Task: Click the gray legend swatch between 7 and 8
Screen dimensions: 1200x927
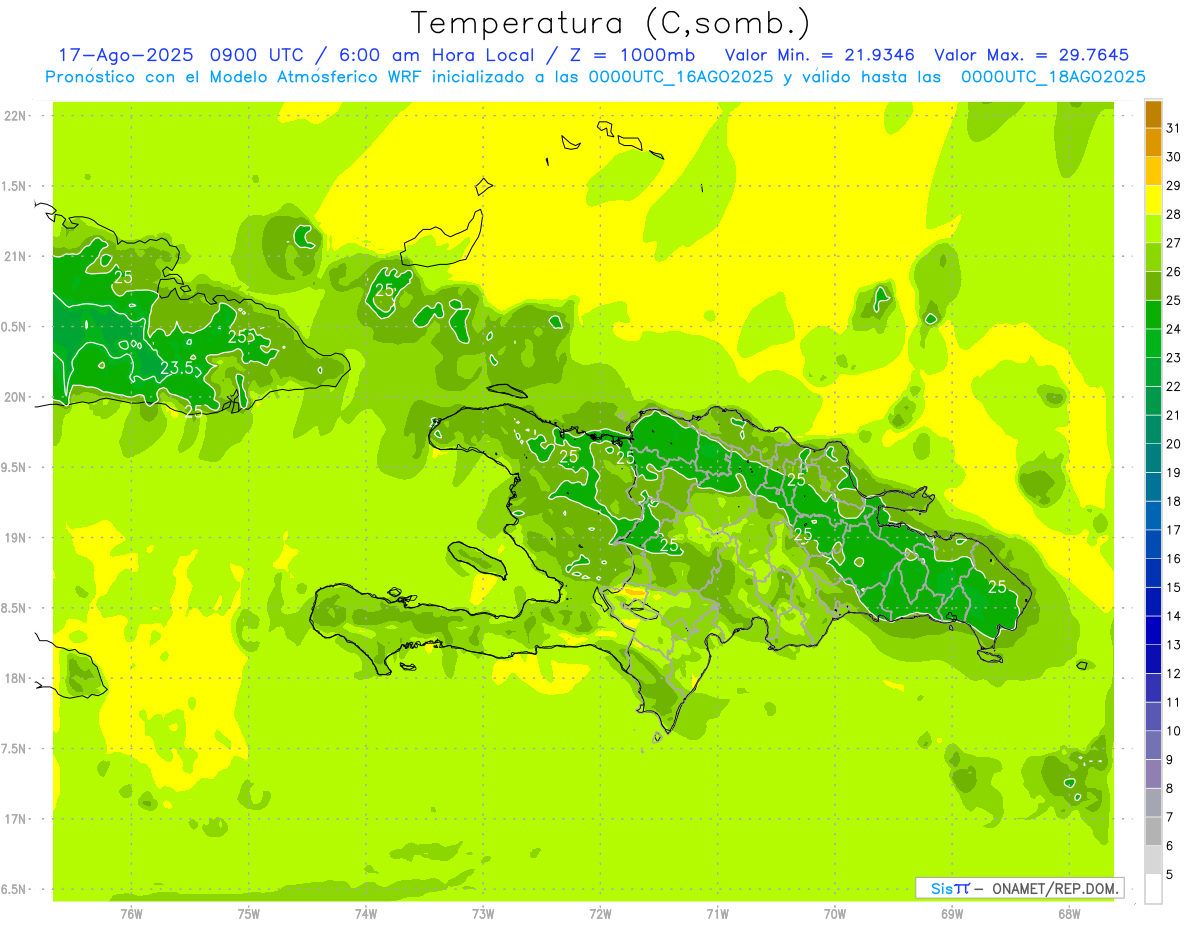Action: [x=1153, y=803]
